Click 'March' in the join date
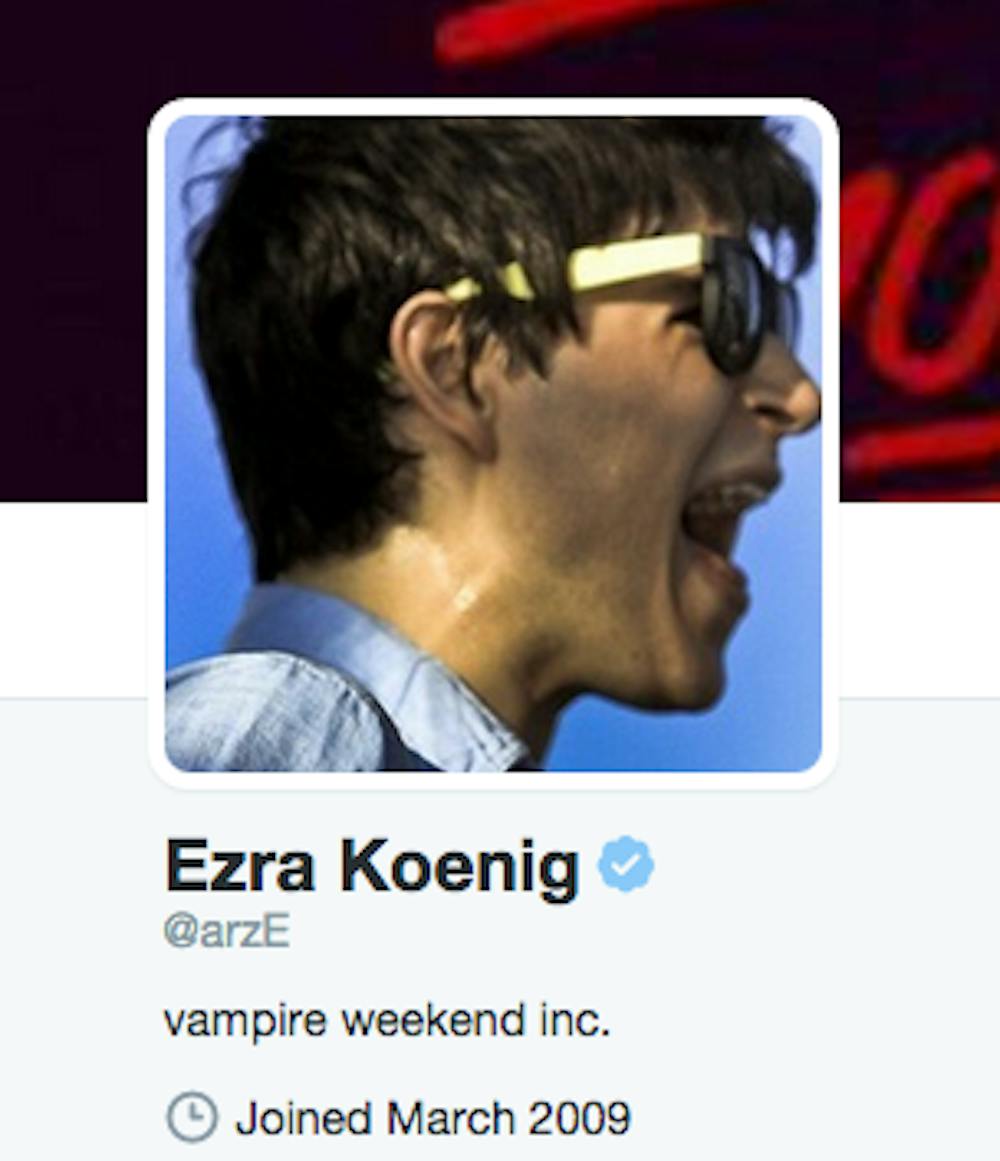The width and height of the screenshot is (1000, 1161). 450,1118
